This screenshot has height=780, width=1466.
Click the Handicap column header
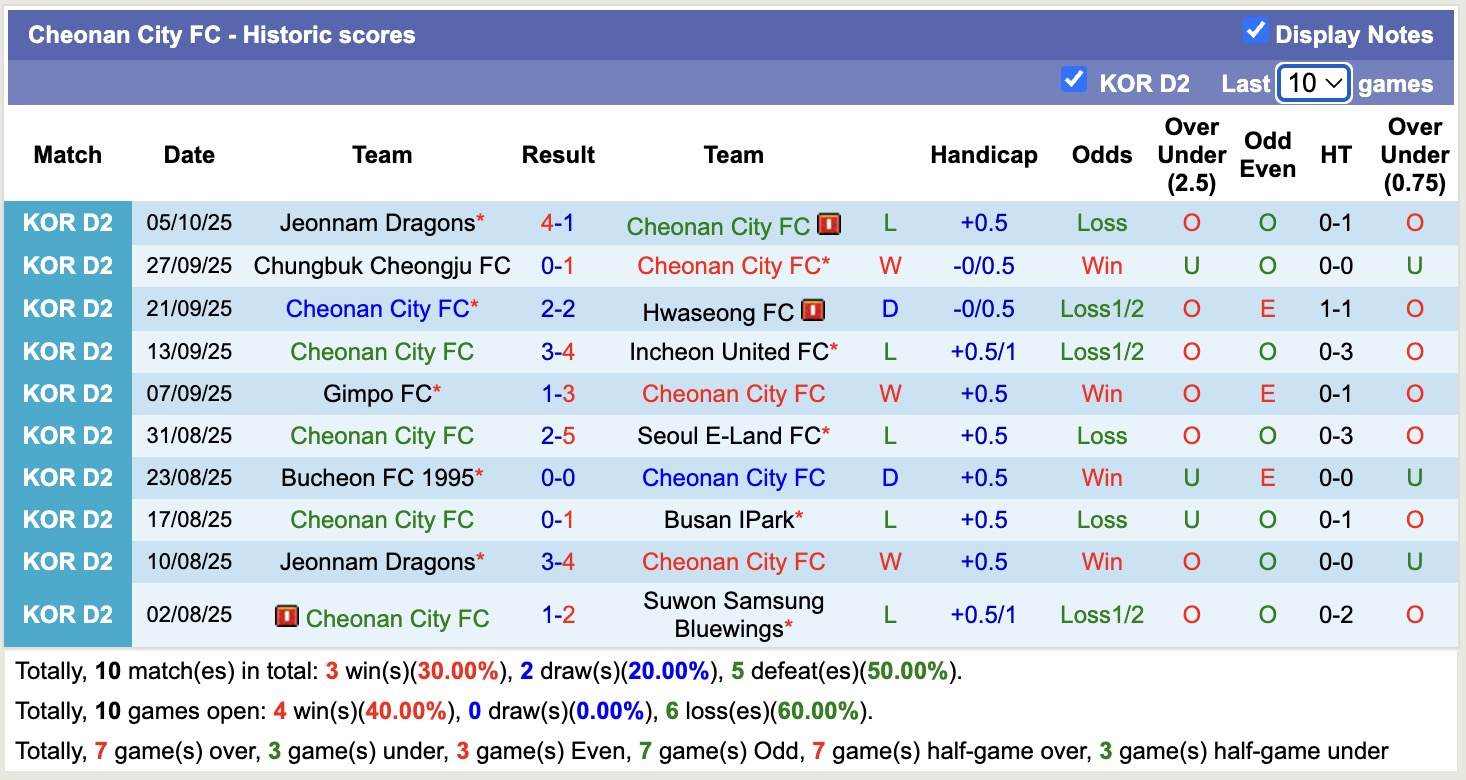pyautogui.click(x=983, y=155)
